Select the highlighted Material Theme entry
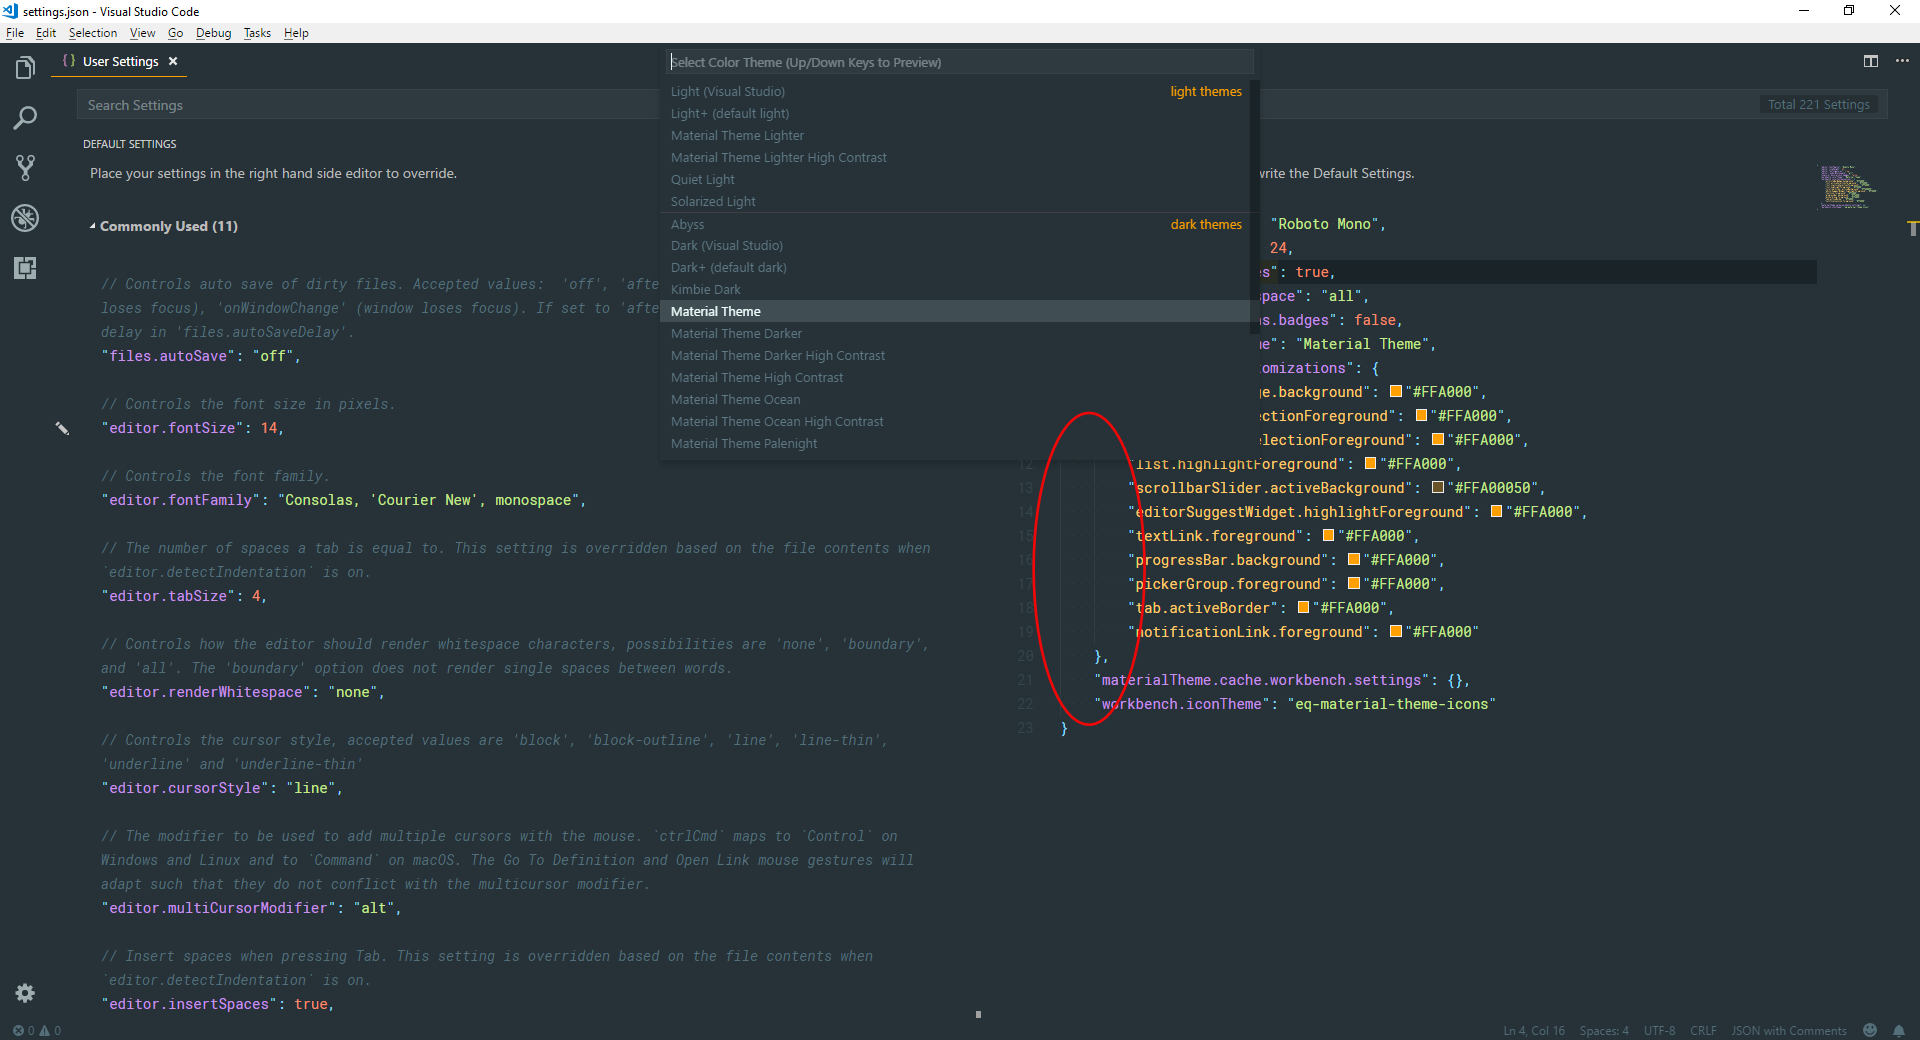 955,311
